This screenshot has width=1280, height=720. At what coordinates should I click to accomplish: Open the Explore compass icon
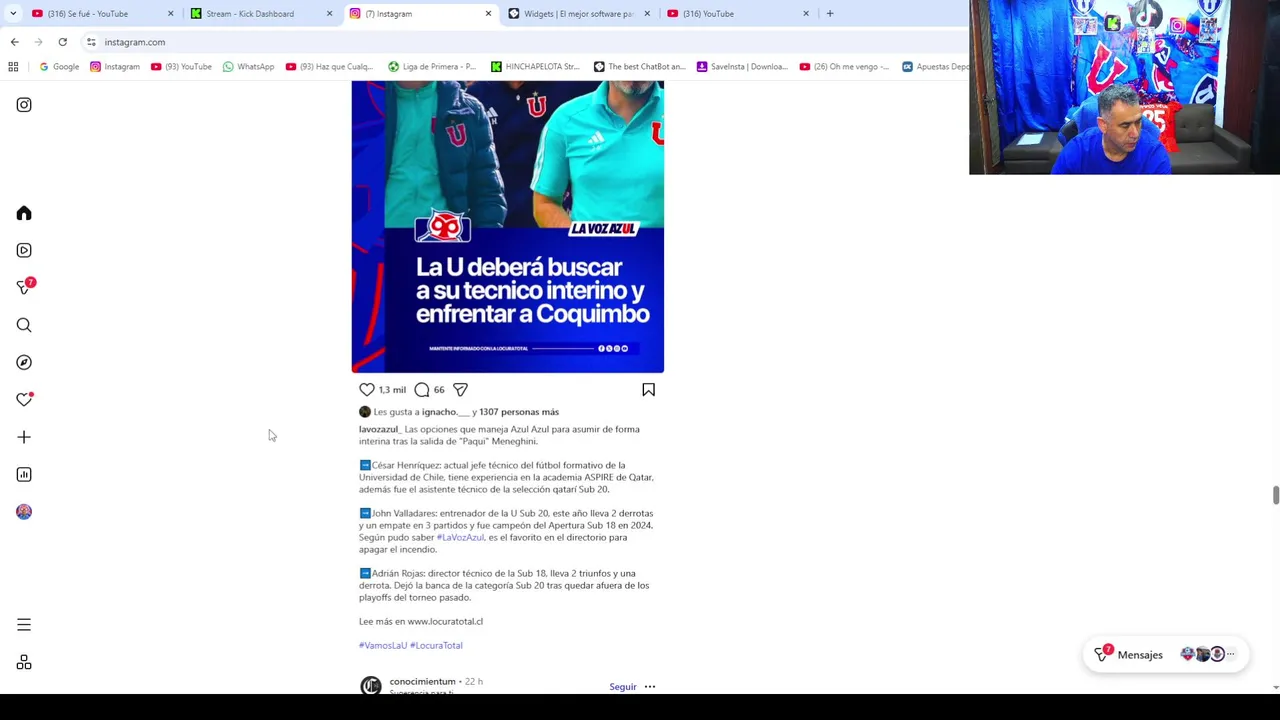tap(24, 362)
